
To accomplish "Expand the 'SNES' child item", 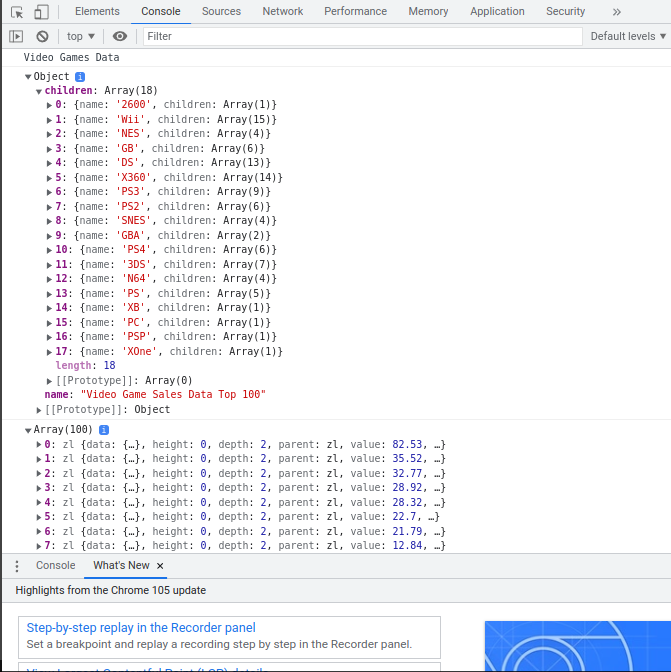I will click(49, 221).
